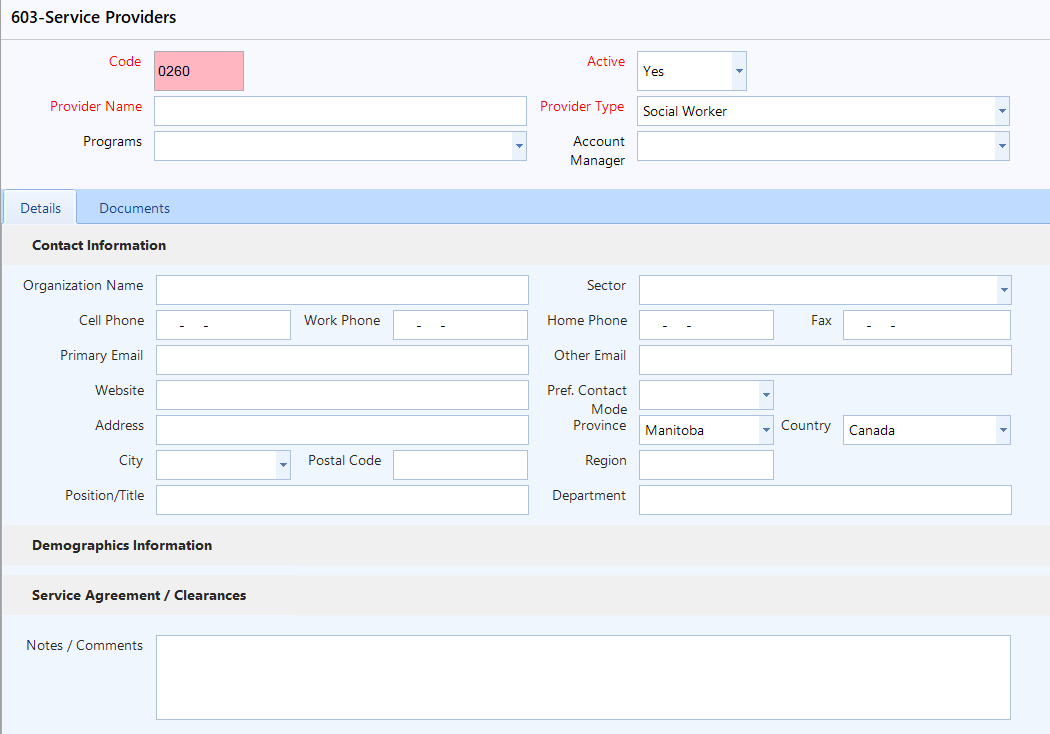The height and width of the screenshot is (734, 1050).
Task: Click the Primary Email field
Action: coord(342,360)
